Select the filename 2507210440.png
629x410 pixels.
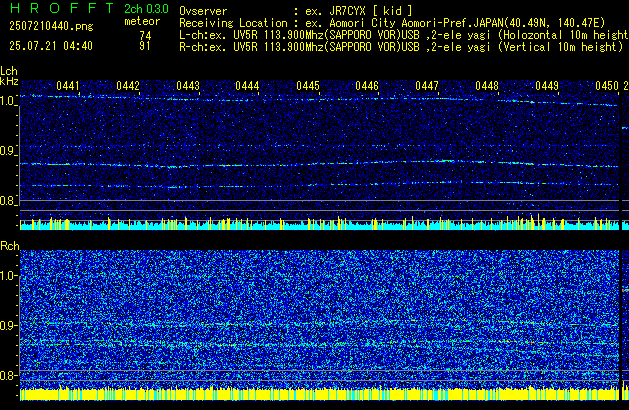pyautogui.click(x=51, y=26)
